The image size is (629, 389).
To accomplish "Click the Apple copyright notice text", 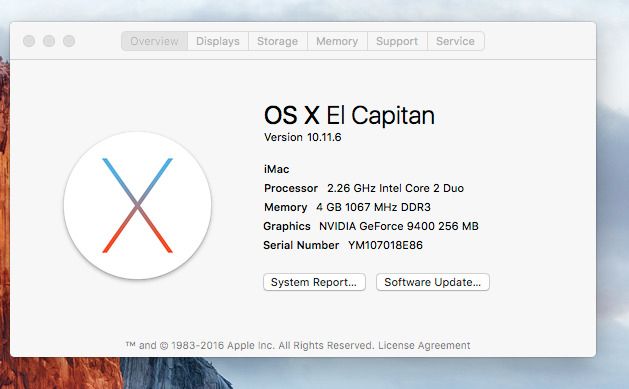I will (250, 345).
